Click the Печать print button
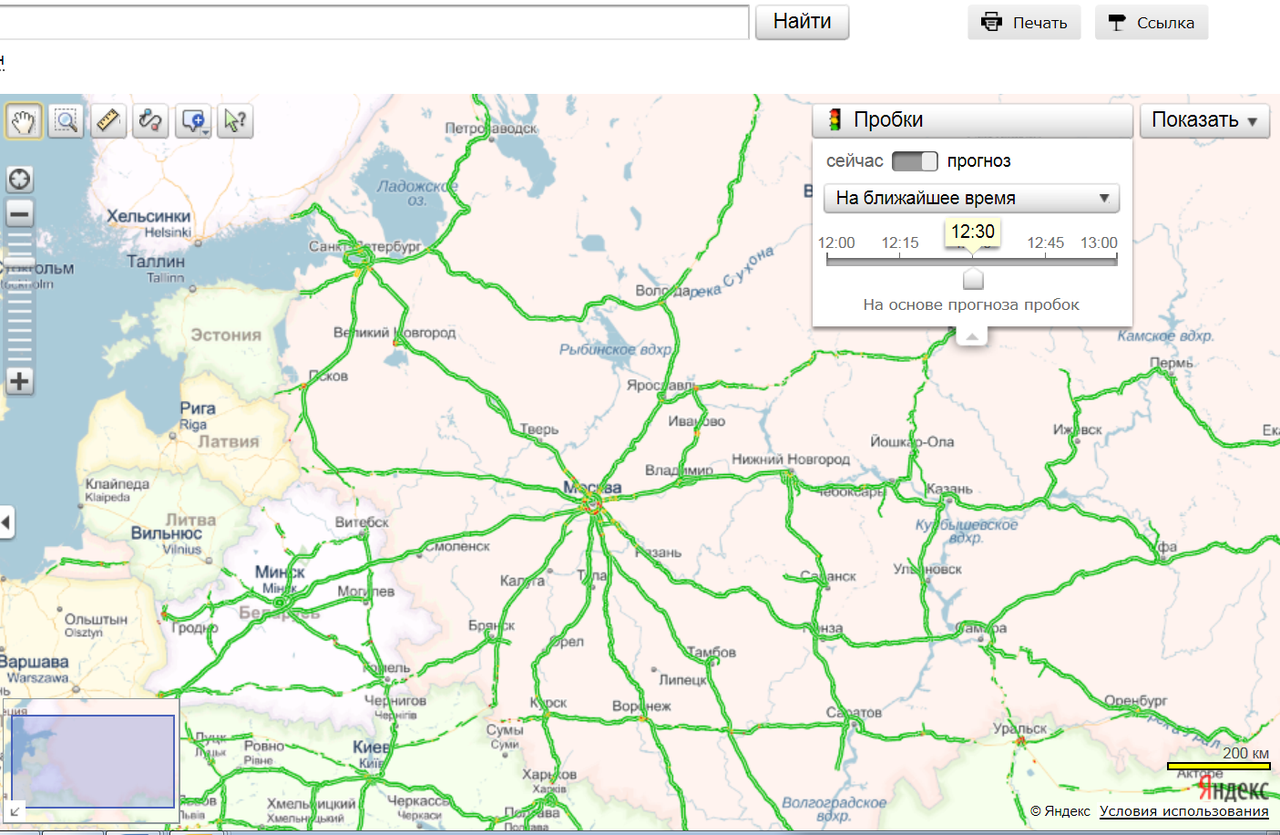This screenshot has width=1280, height=835. [x=1024, y=23]
